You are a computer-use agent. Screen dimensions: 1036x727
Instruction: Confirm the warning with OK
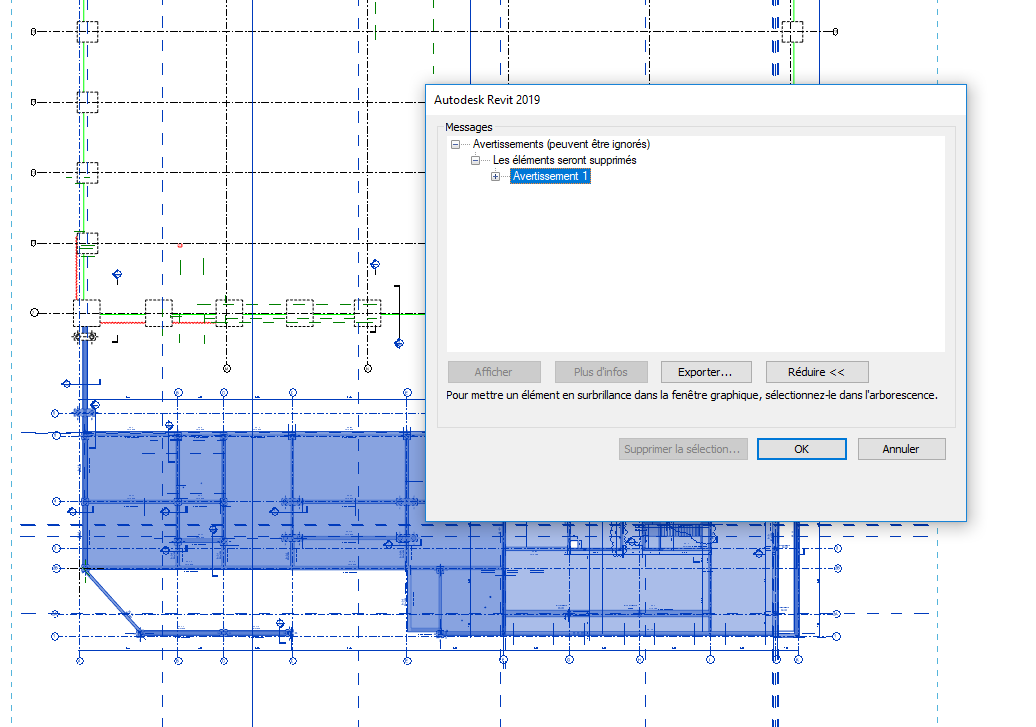801,449
